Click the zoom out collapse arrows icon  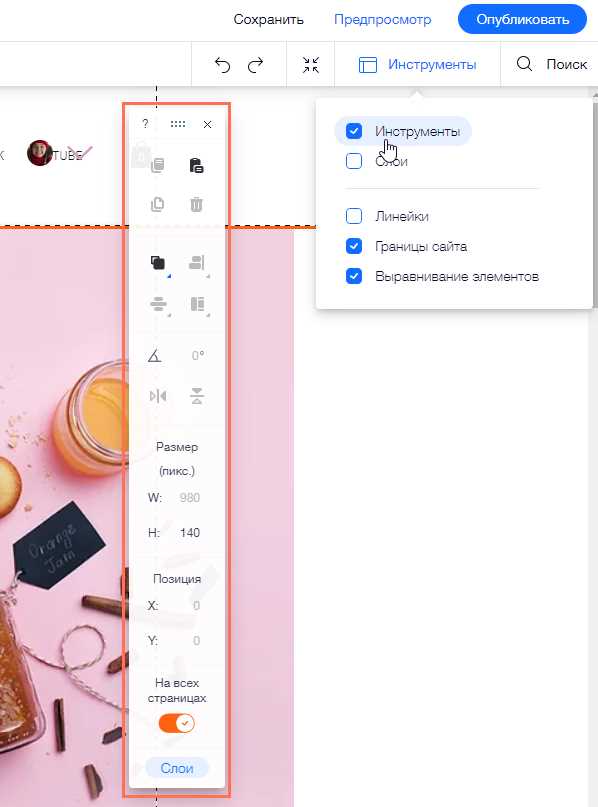311,65
